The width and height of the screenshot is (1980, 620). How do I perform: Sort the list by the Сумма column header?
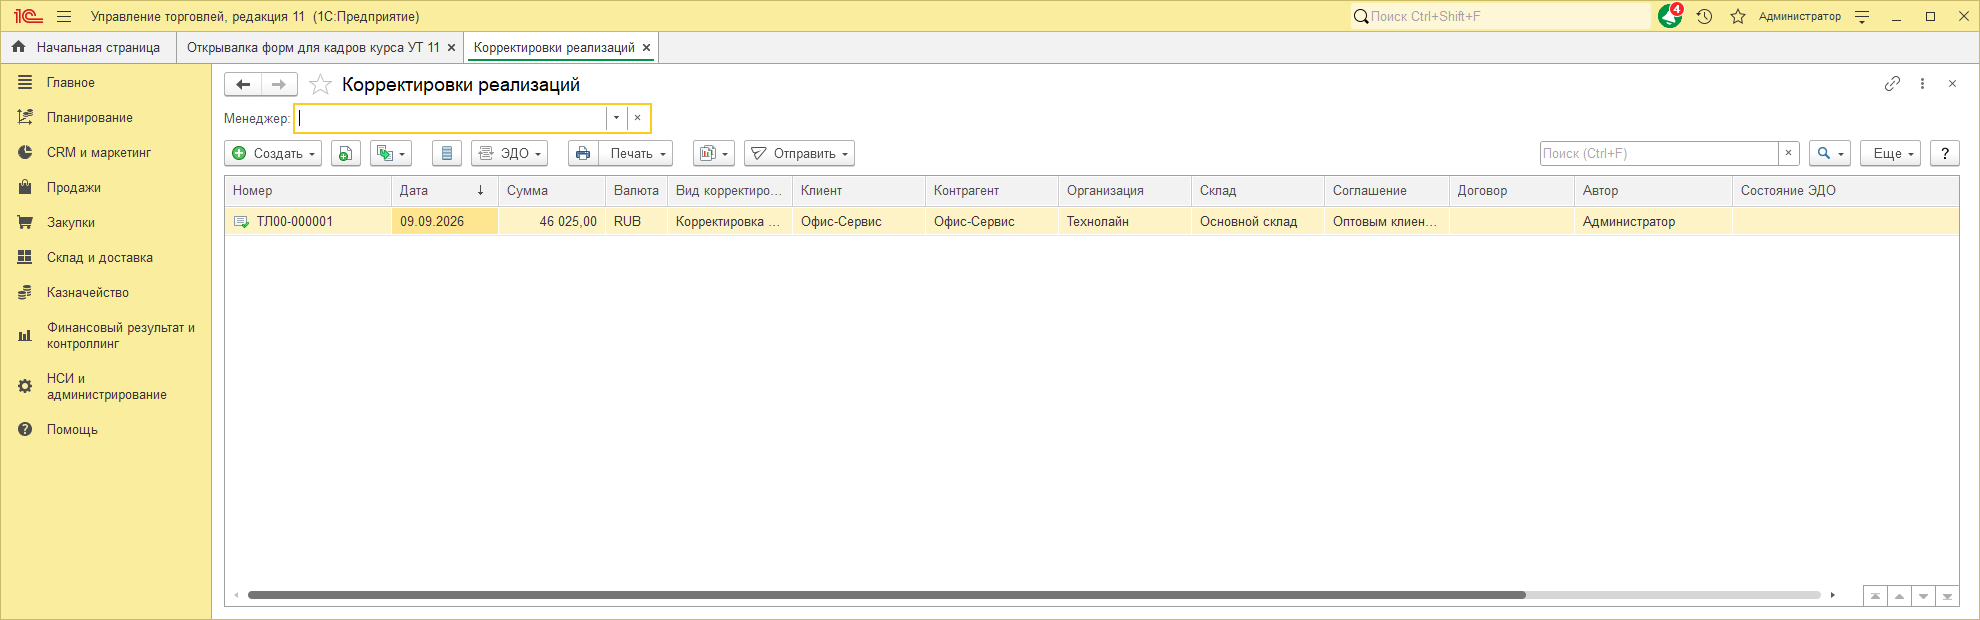click(x=552, y=190)
